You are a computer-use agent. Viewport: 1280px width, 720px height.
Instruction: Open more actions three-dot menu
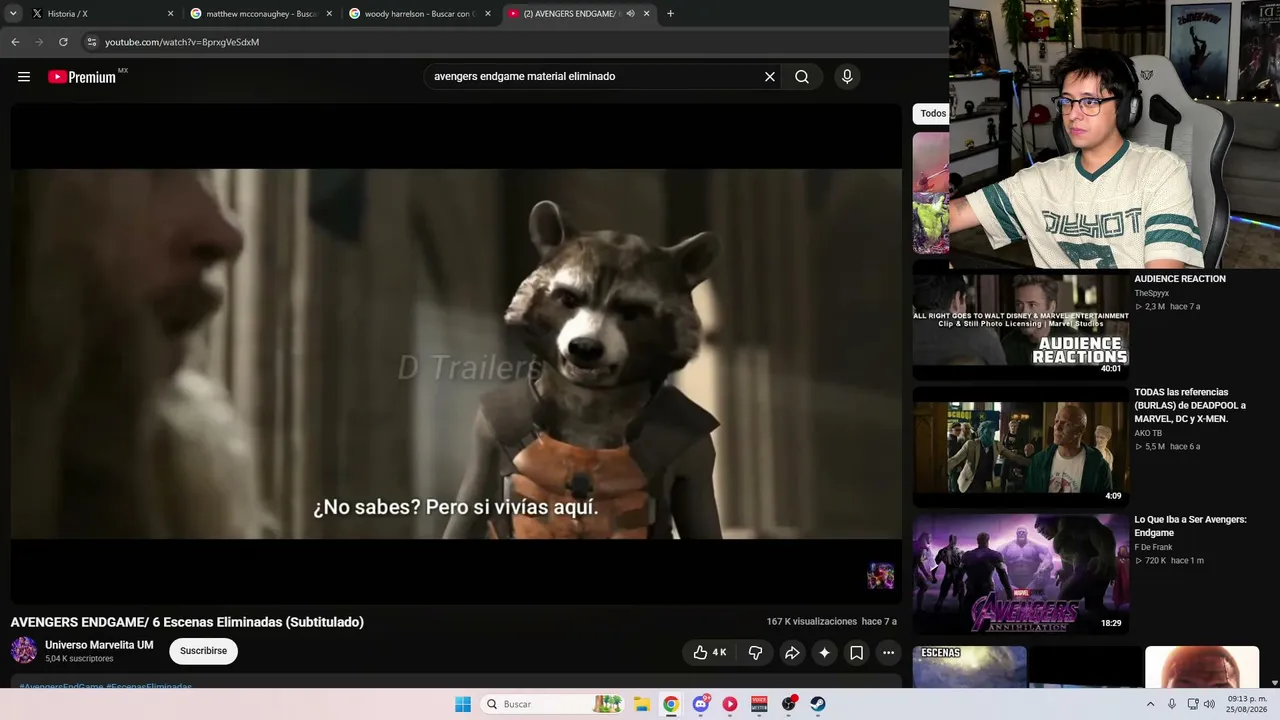tap(888, 653)
